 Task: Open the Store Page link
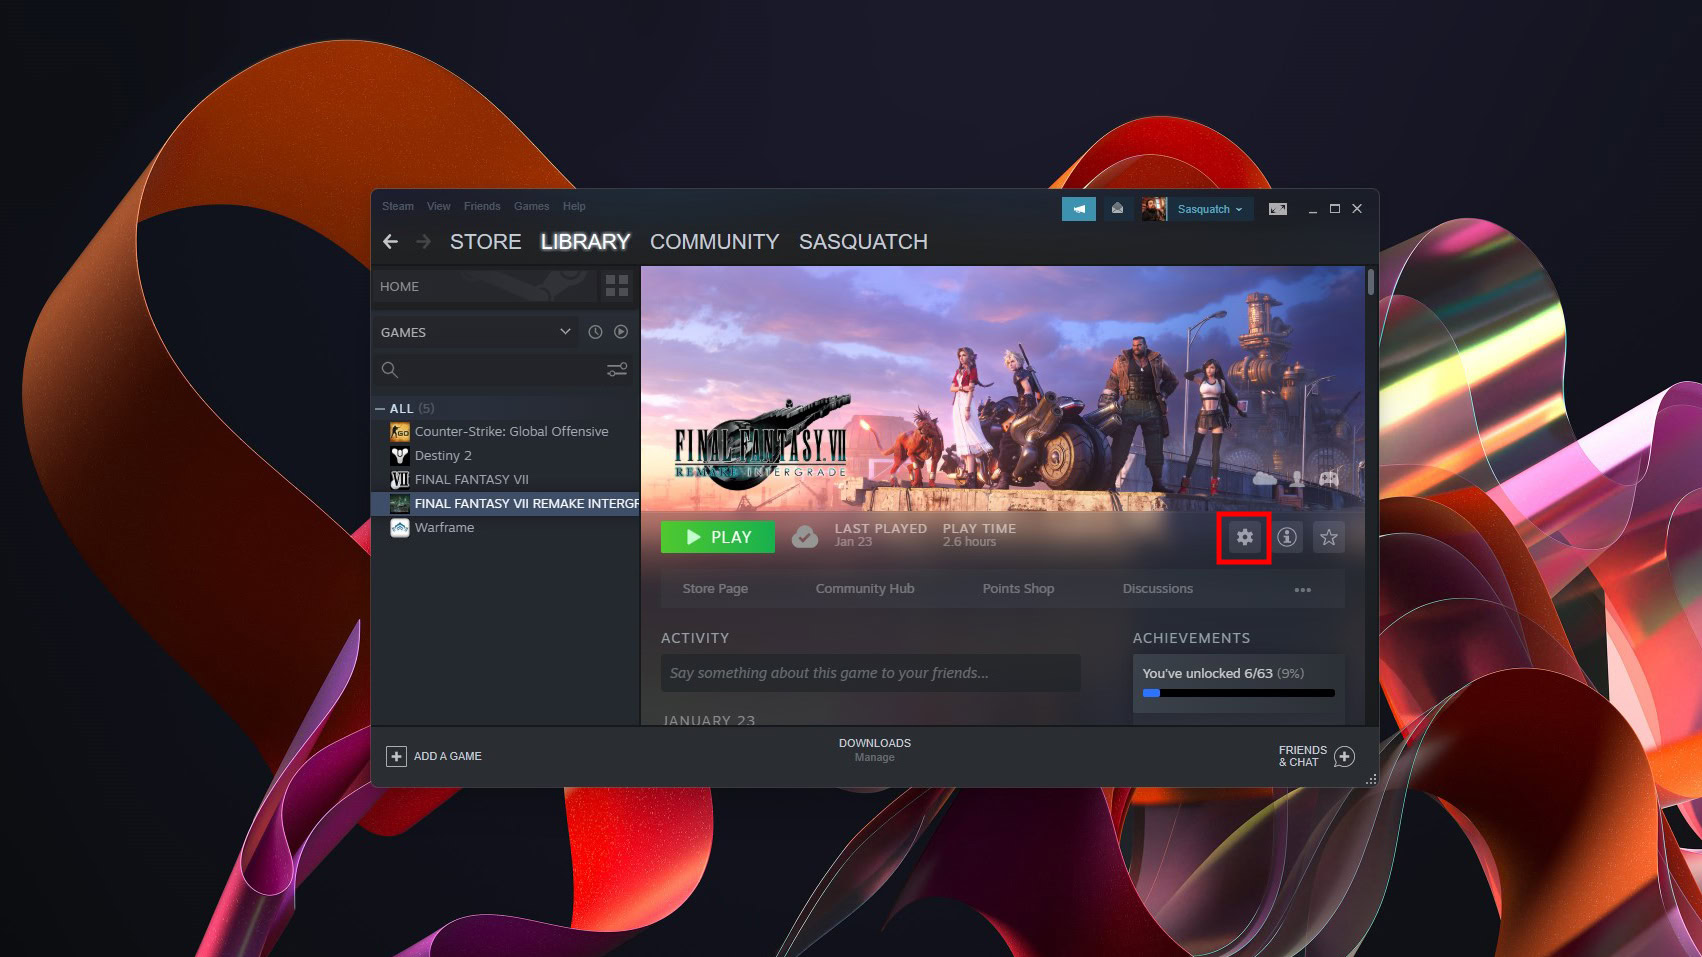(x=715, y=589)
